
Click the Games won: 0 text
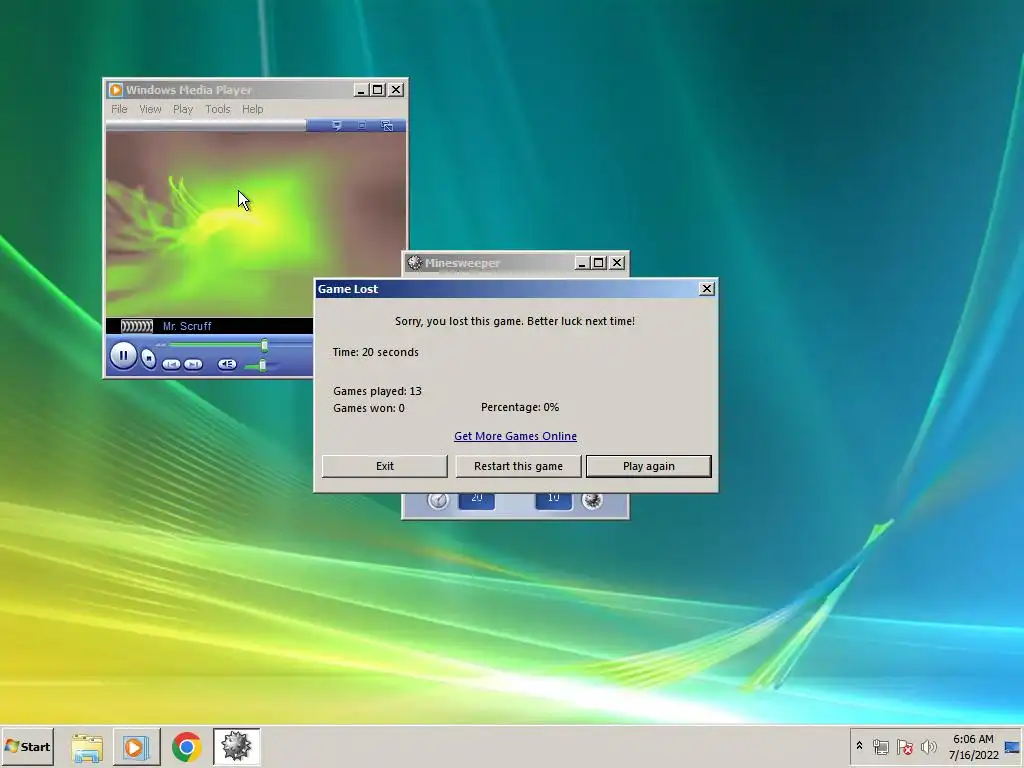pyautogui.click(x=369, y=408)
